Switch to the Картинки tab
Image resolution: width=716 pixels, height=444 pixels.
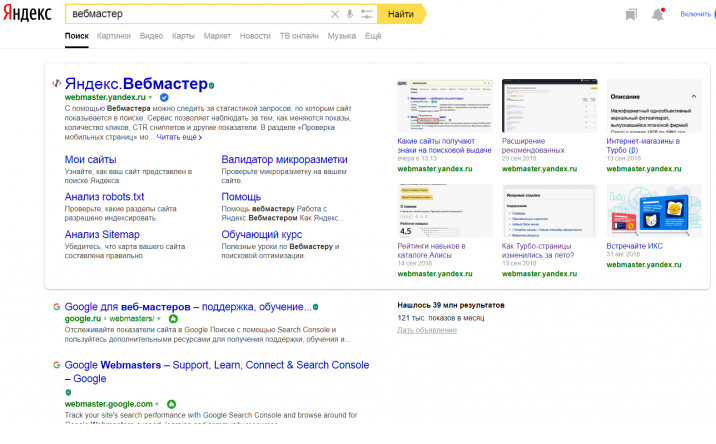[114, 36]
